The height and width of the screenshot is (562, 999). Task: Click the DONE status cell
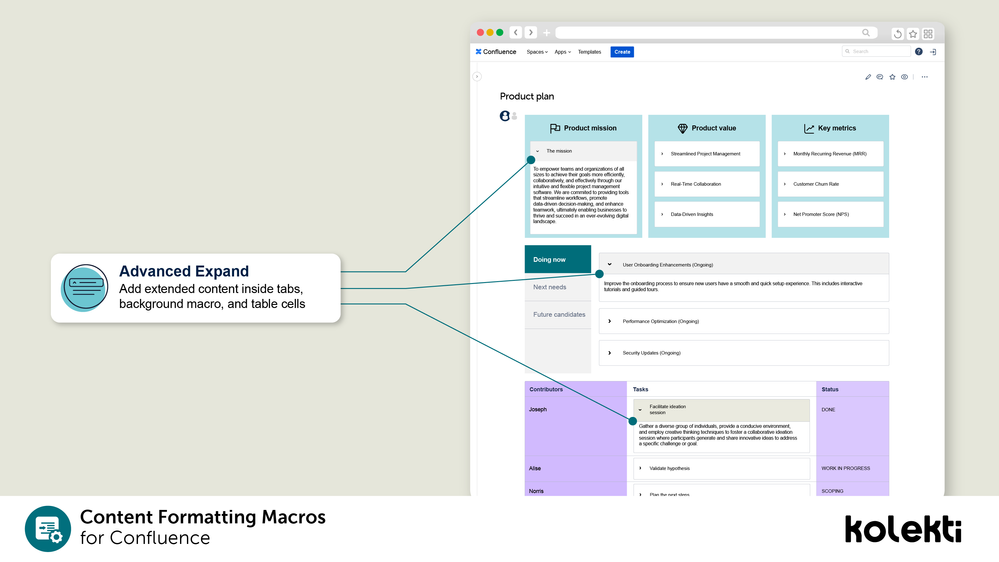click(x=852, y=426)
